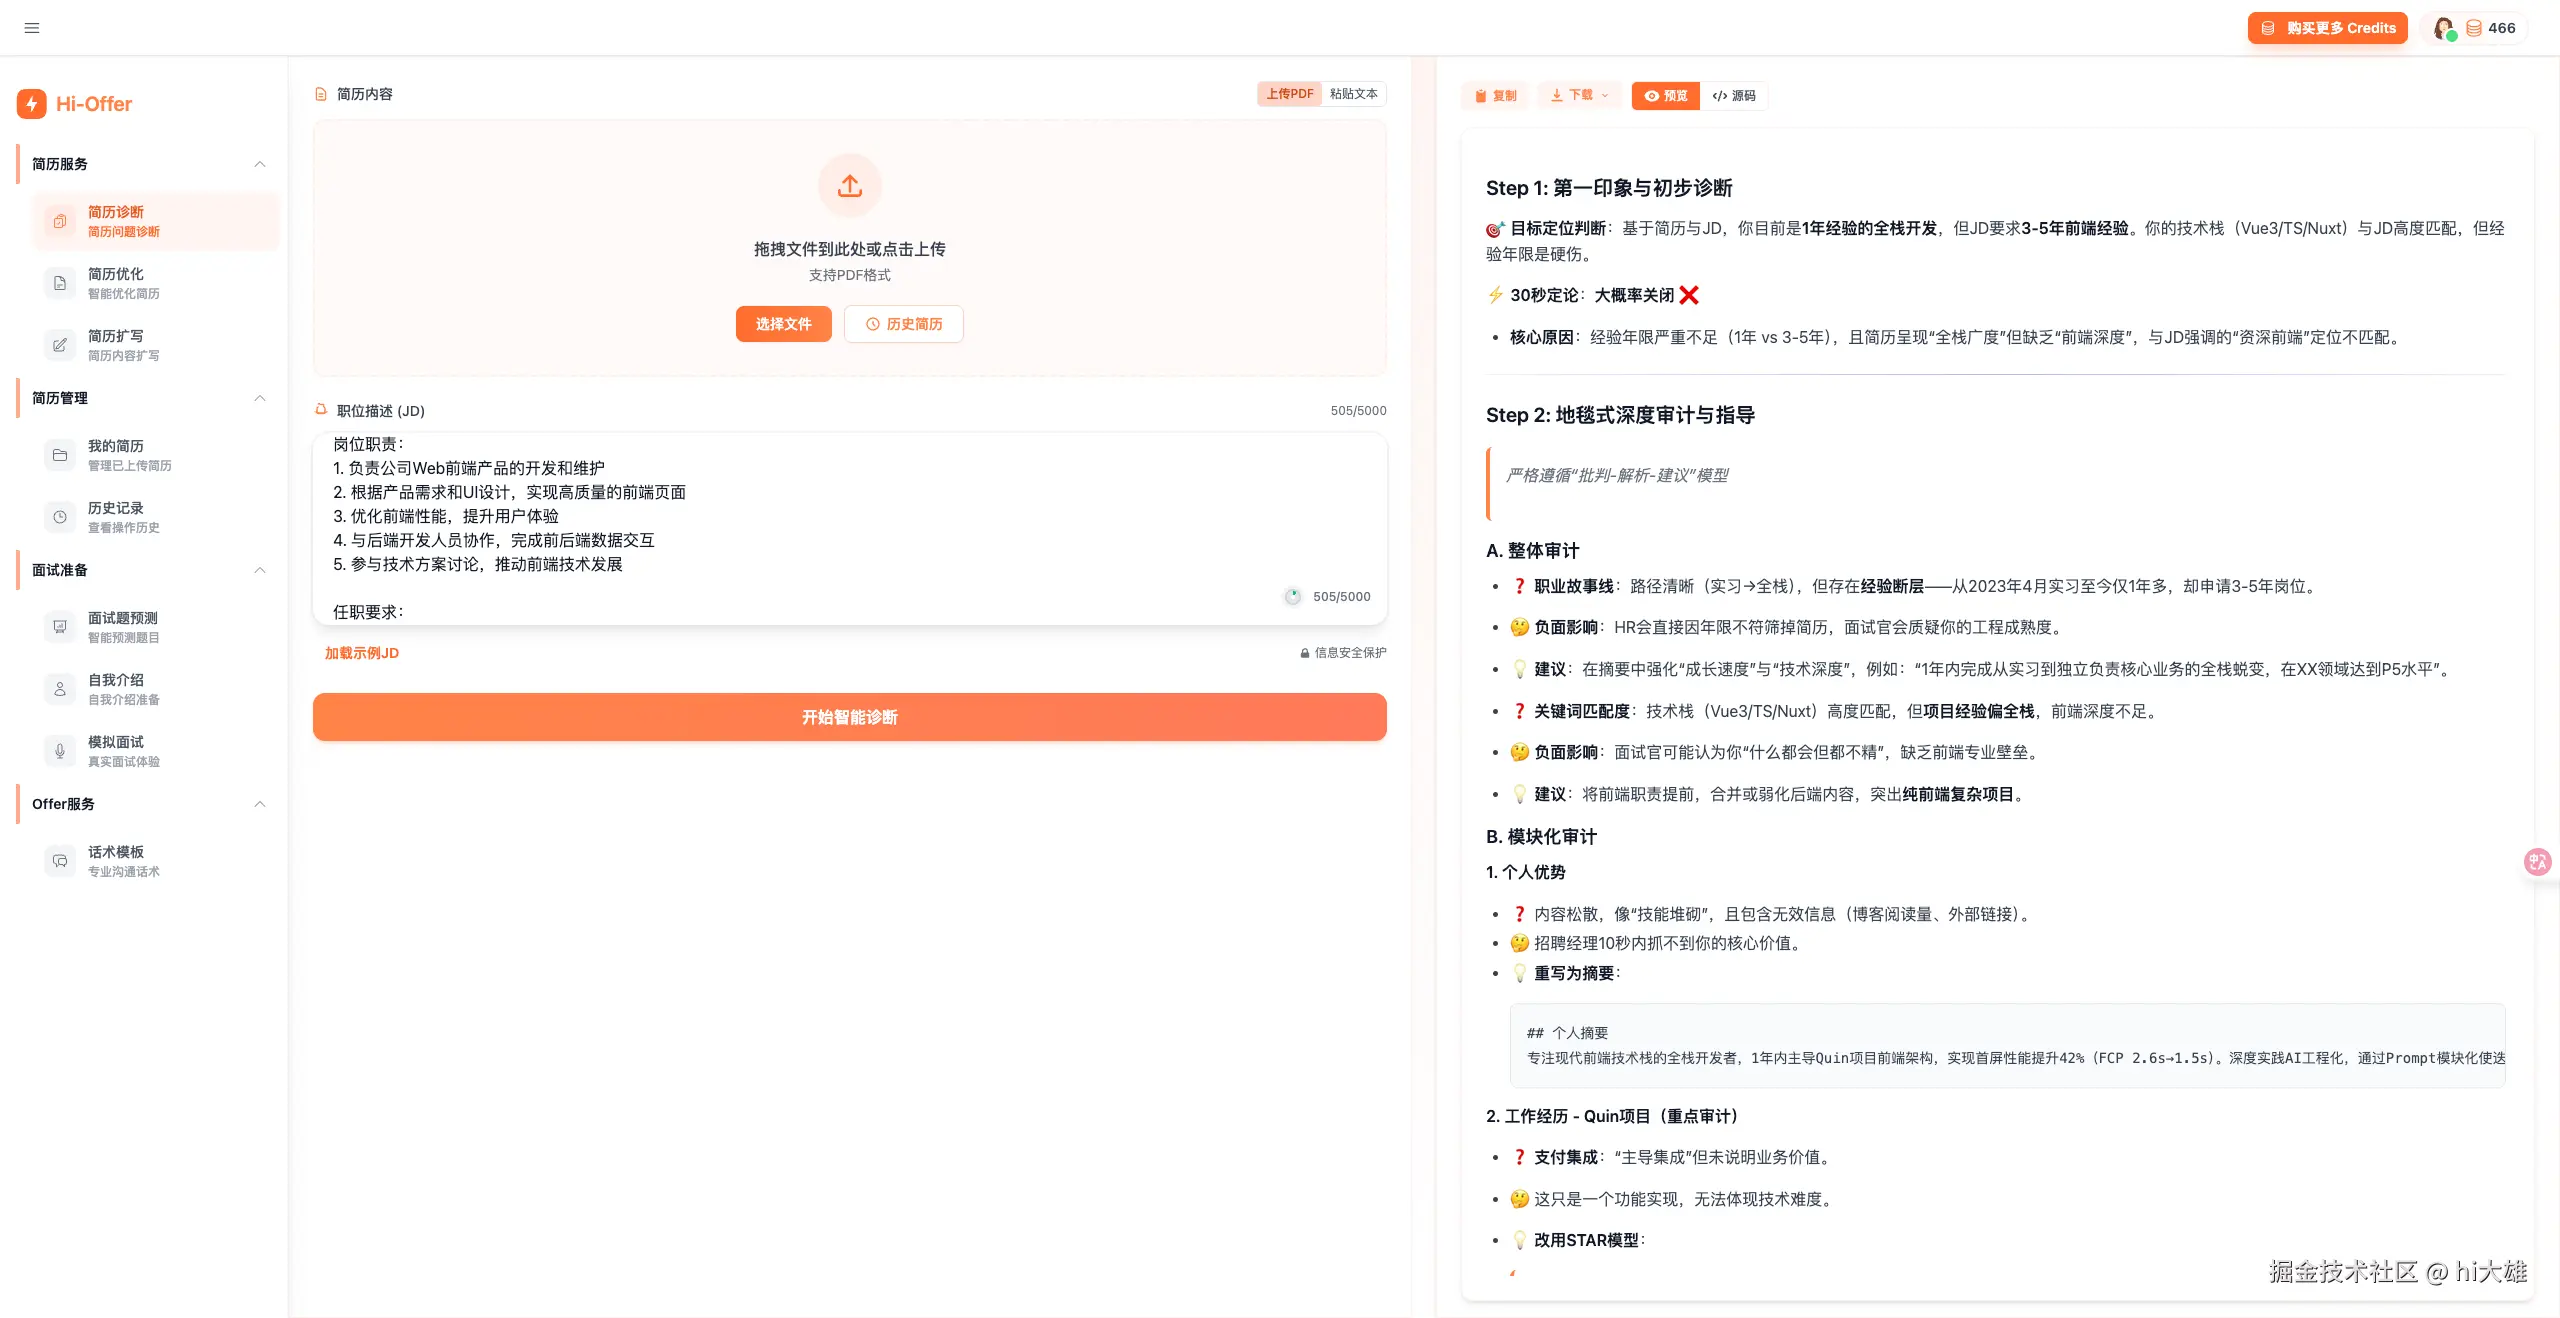
Task: Open 面试题预测 menu item
Action: pos(122,627)
